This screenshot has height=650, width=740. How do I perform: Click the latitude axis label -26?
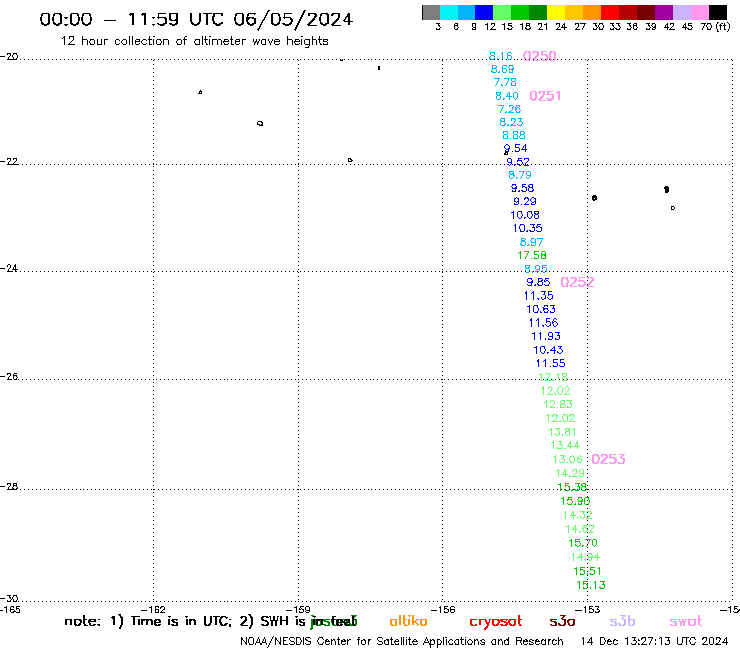click(x=9, y=376)
